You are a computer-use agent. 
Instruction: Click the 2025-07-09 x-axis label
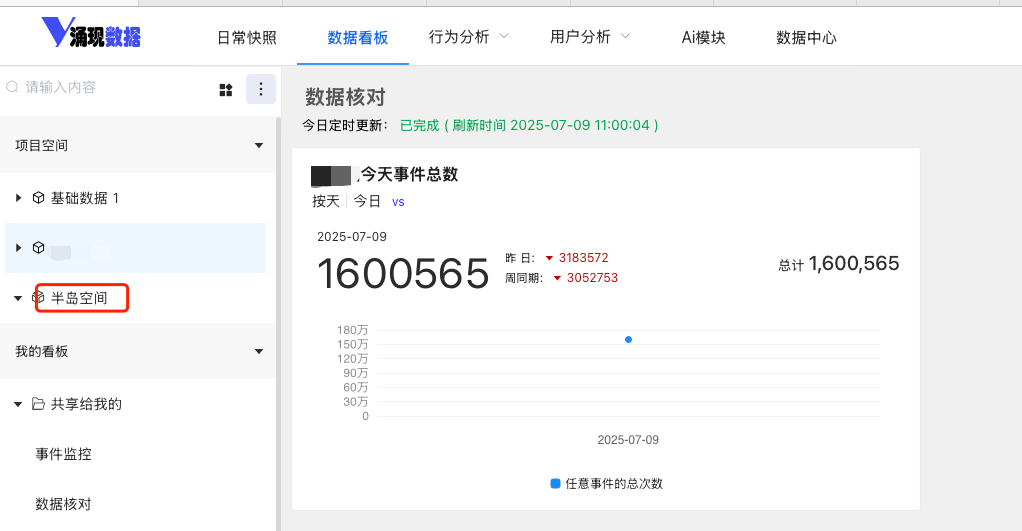coord(628,440)
